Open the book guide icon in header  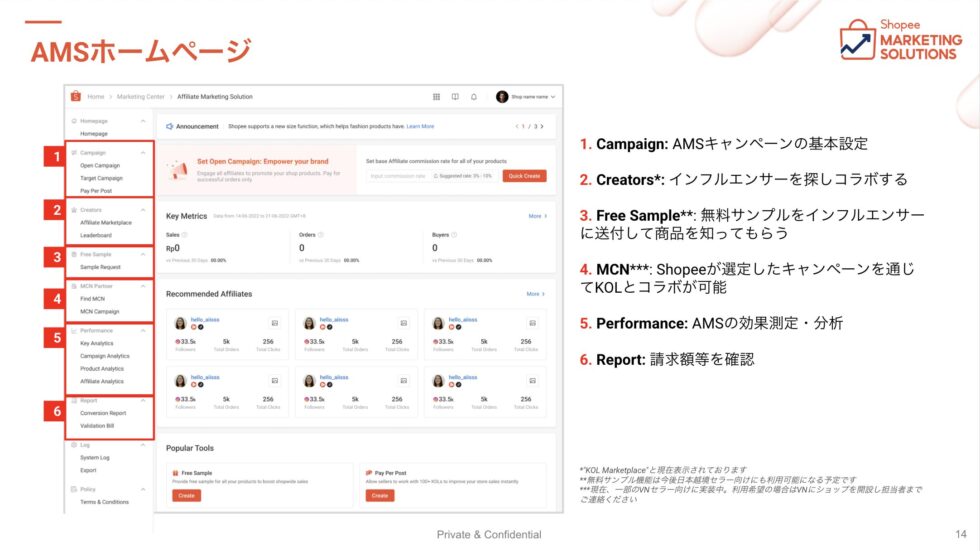coord(455,97)
